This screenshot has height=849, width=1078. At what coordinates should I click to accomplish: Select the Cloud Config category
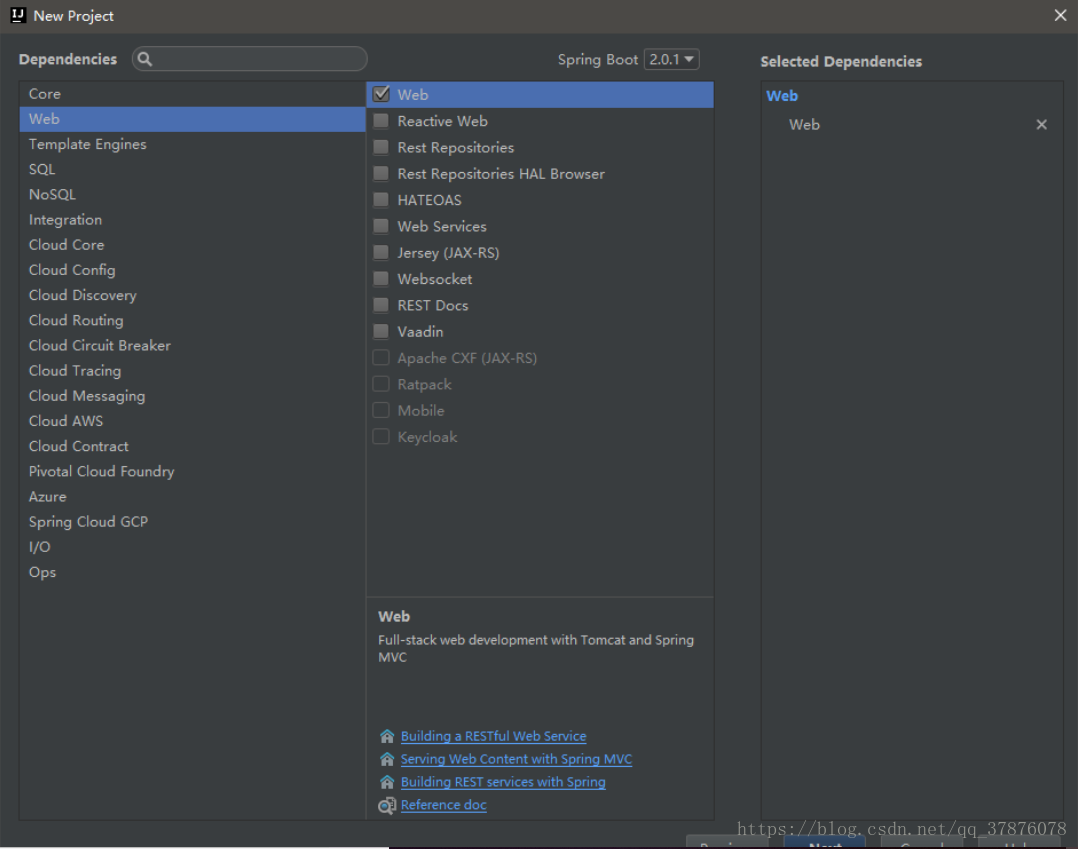click(192, 270)
